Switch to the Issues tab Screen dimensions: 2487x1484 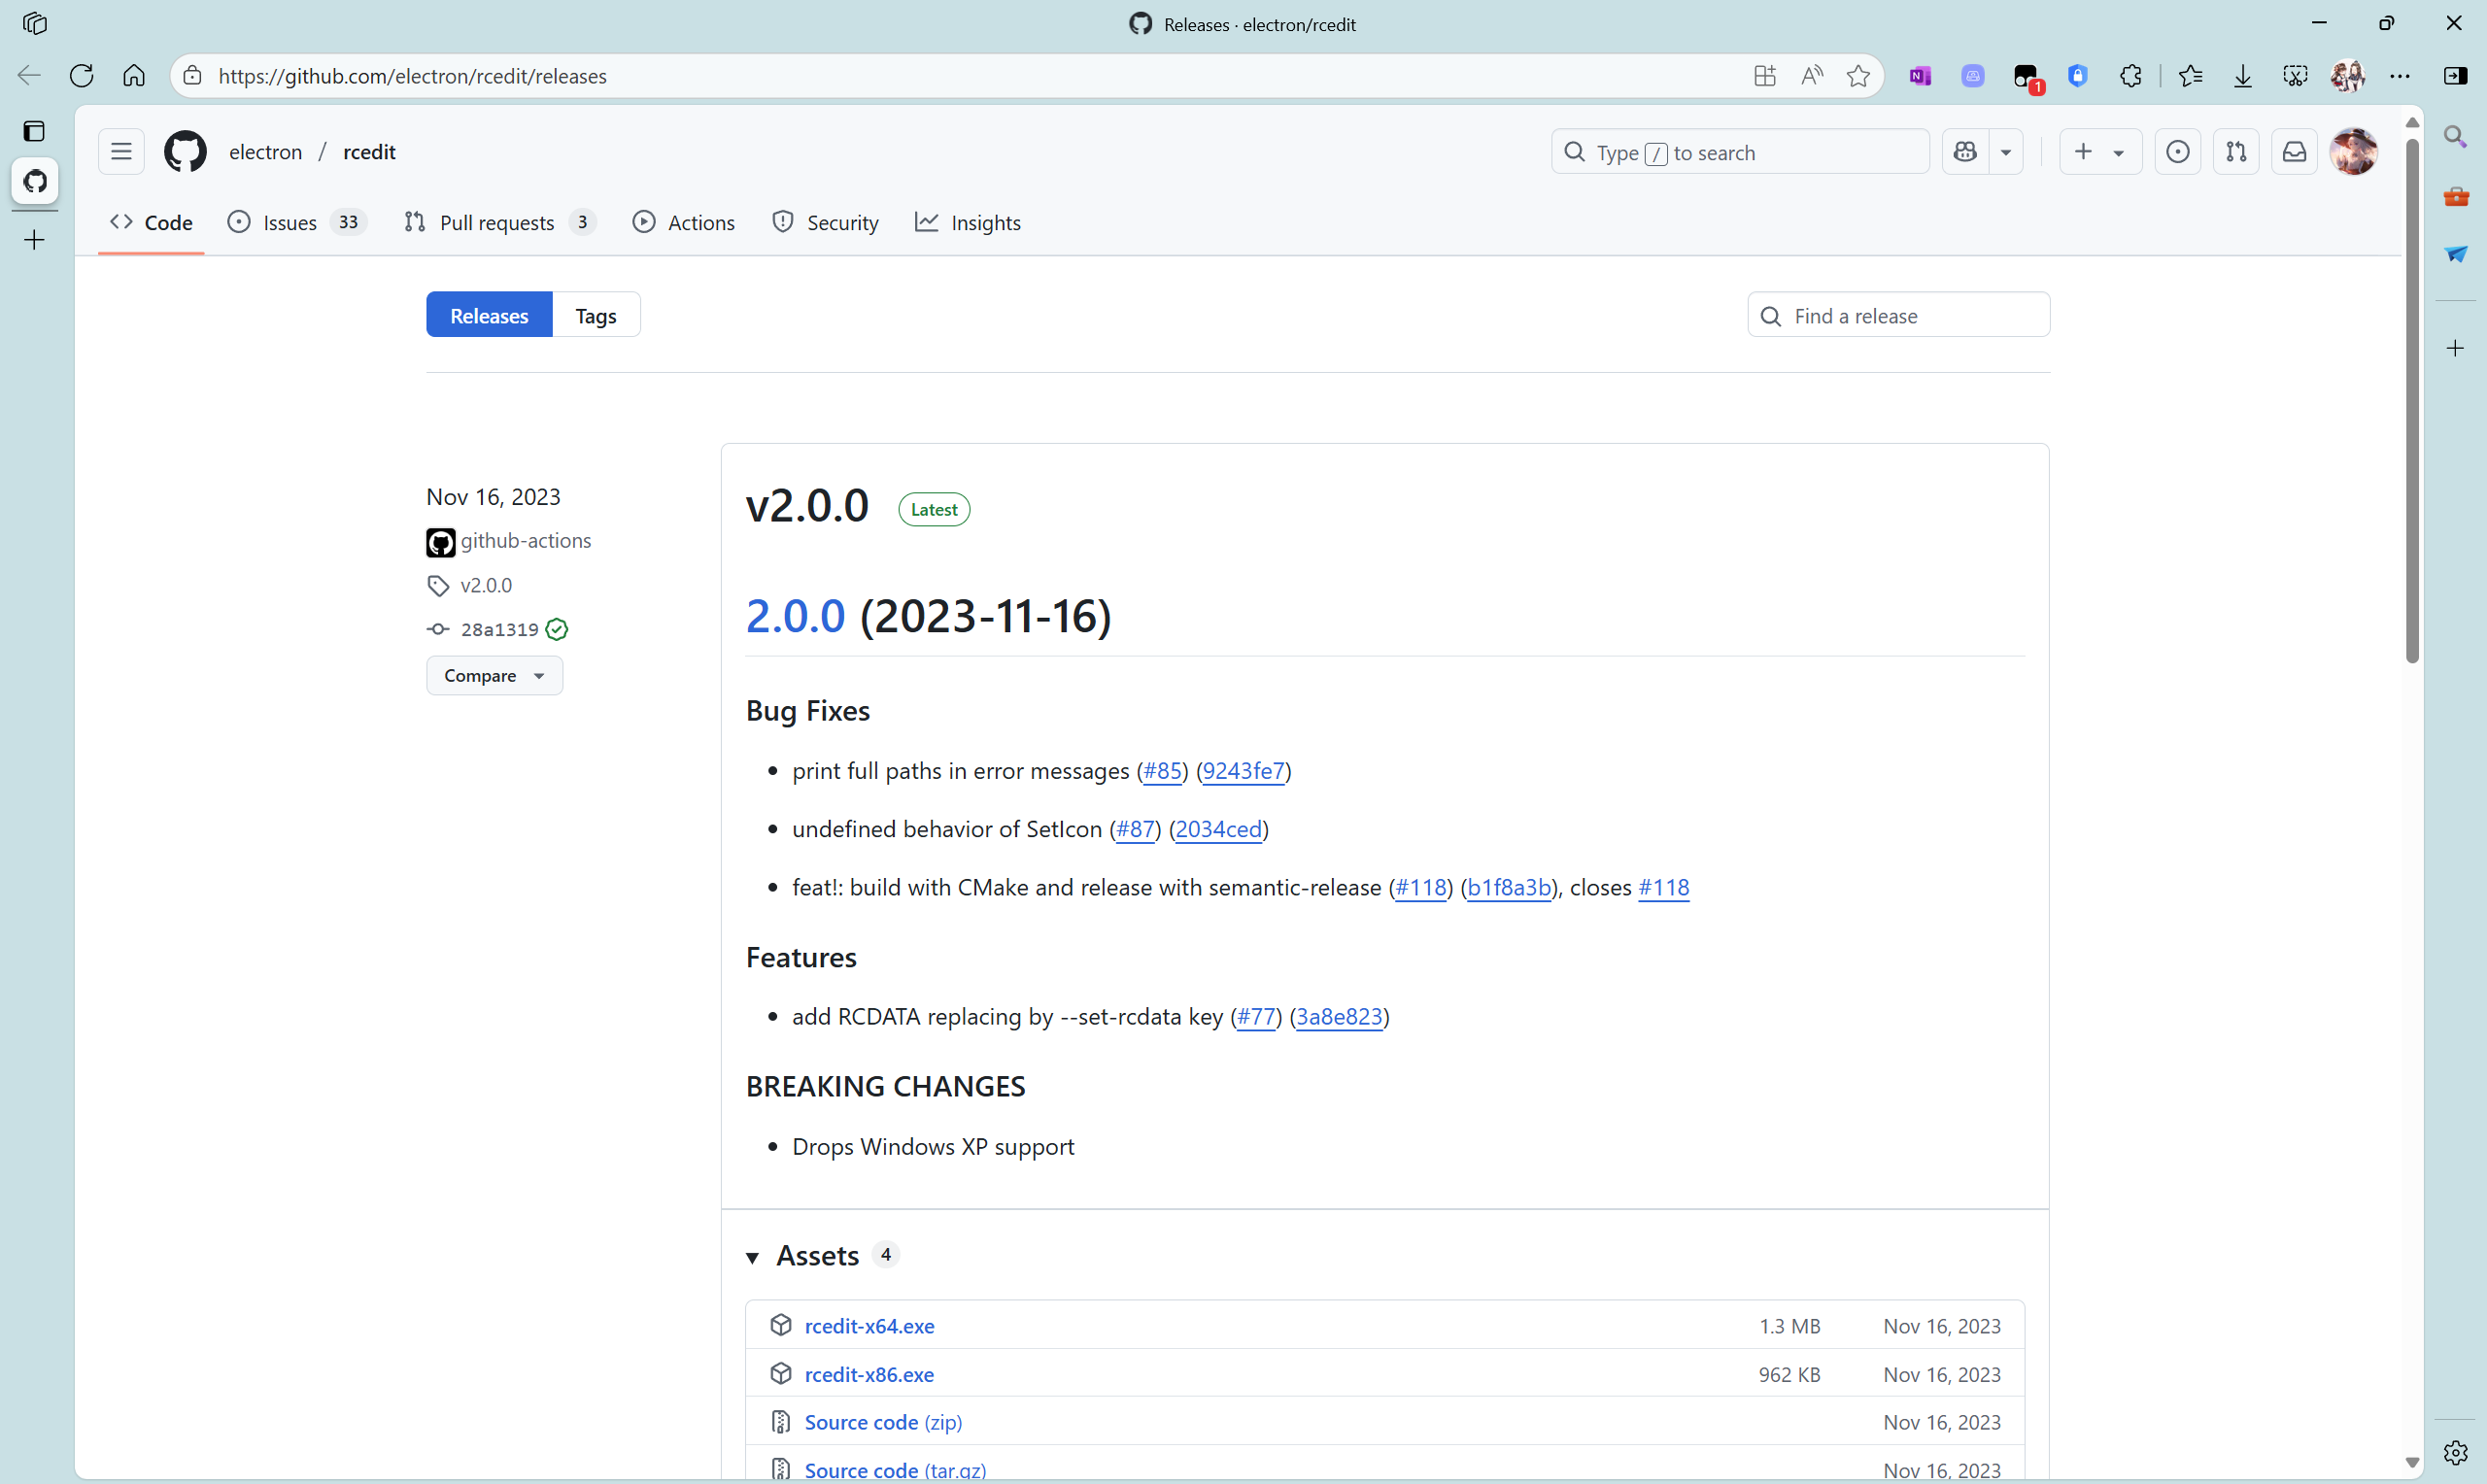(297, 222)
